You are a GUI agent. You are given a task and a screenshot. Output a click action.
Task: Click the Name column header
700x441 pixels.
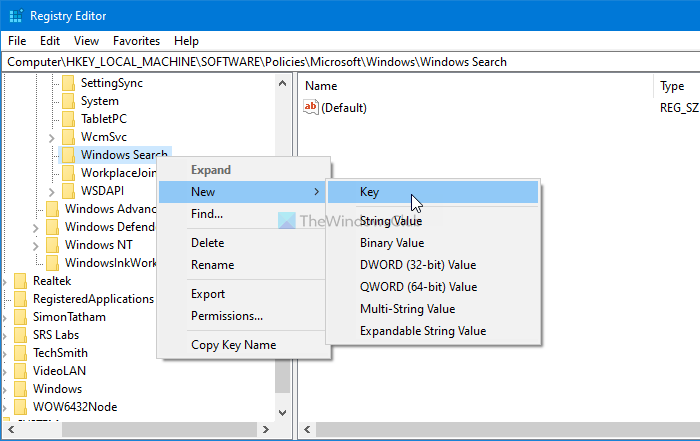pos(476,86)
